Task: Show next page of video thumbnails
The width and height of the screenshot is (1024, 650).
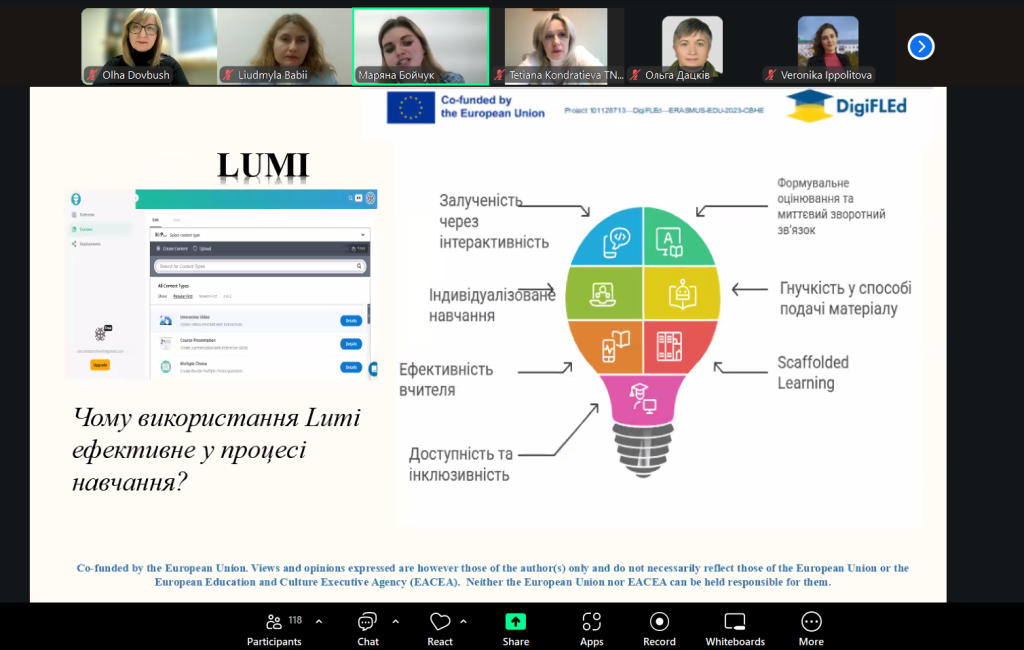Action: [920, 46]
